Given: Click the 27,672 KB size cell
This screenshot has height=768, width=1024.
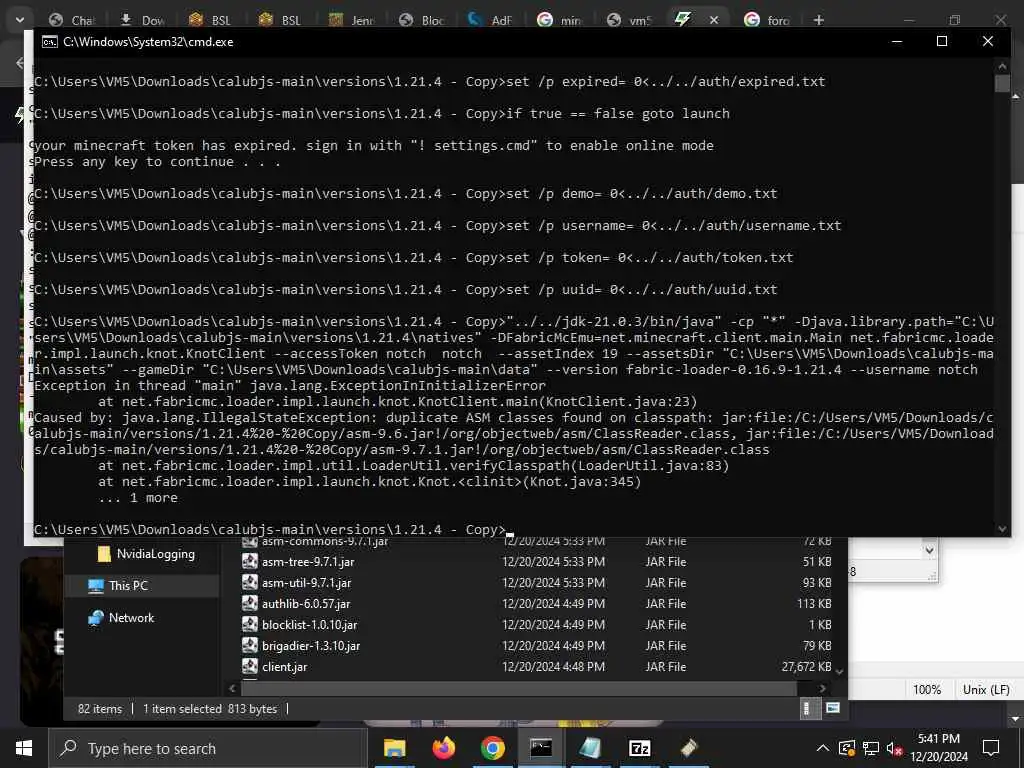Looking at the screenshot, I should click(806, 666).
